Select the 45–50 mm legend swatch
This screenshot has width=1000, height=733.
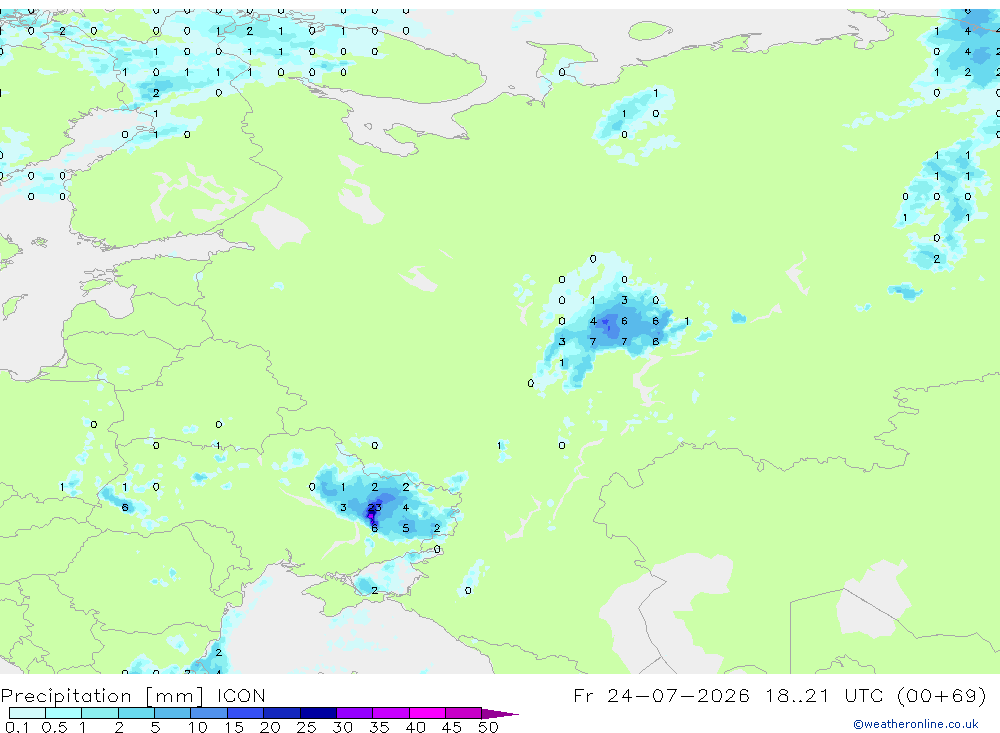click(464, 713)
